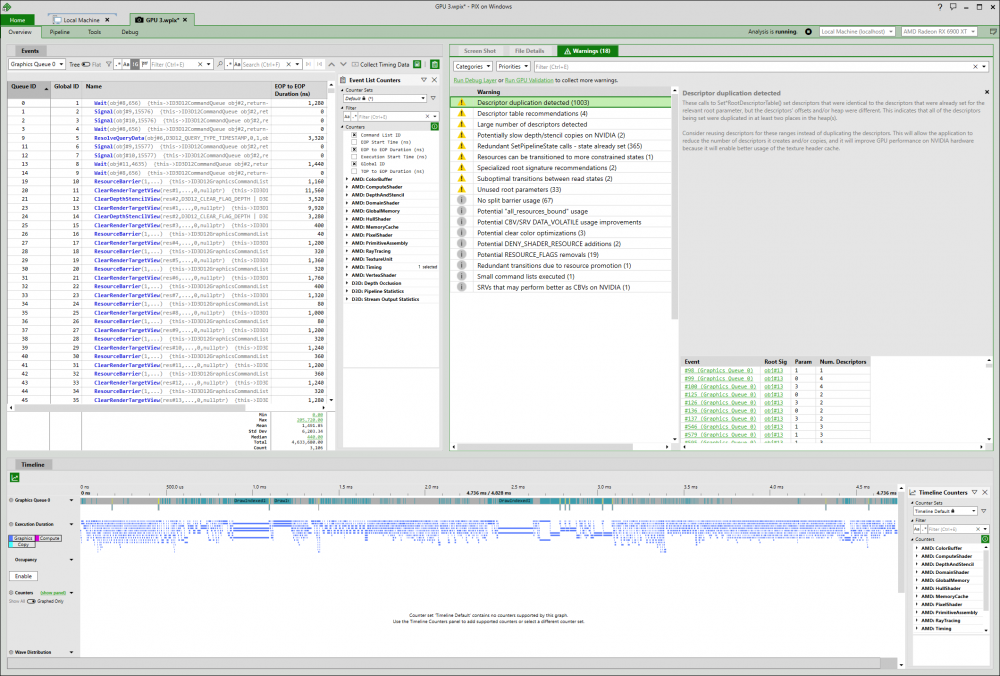This screenshot has height=676, width=1000.
Task: Enable EOP Start Time (ns) counter checkbox
Action: point(354,142)
